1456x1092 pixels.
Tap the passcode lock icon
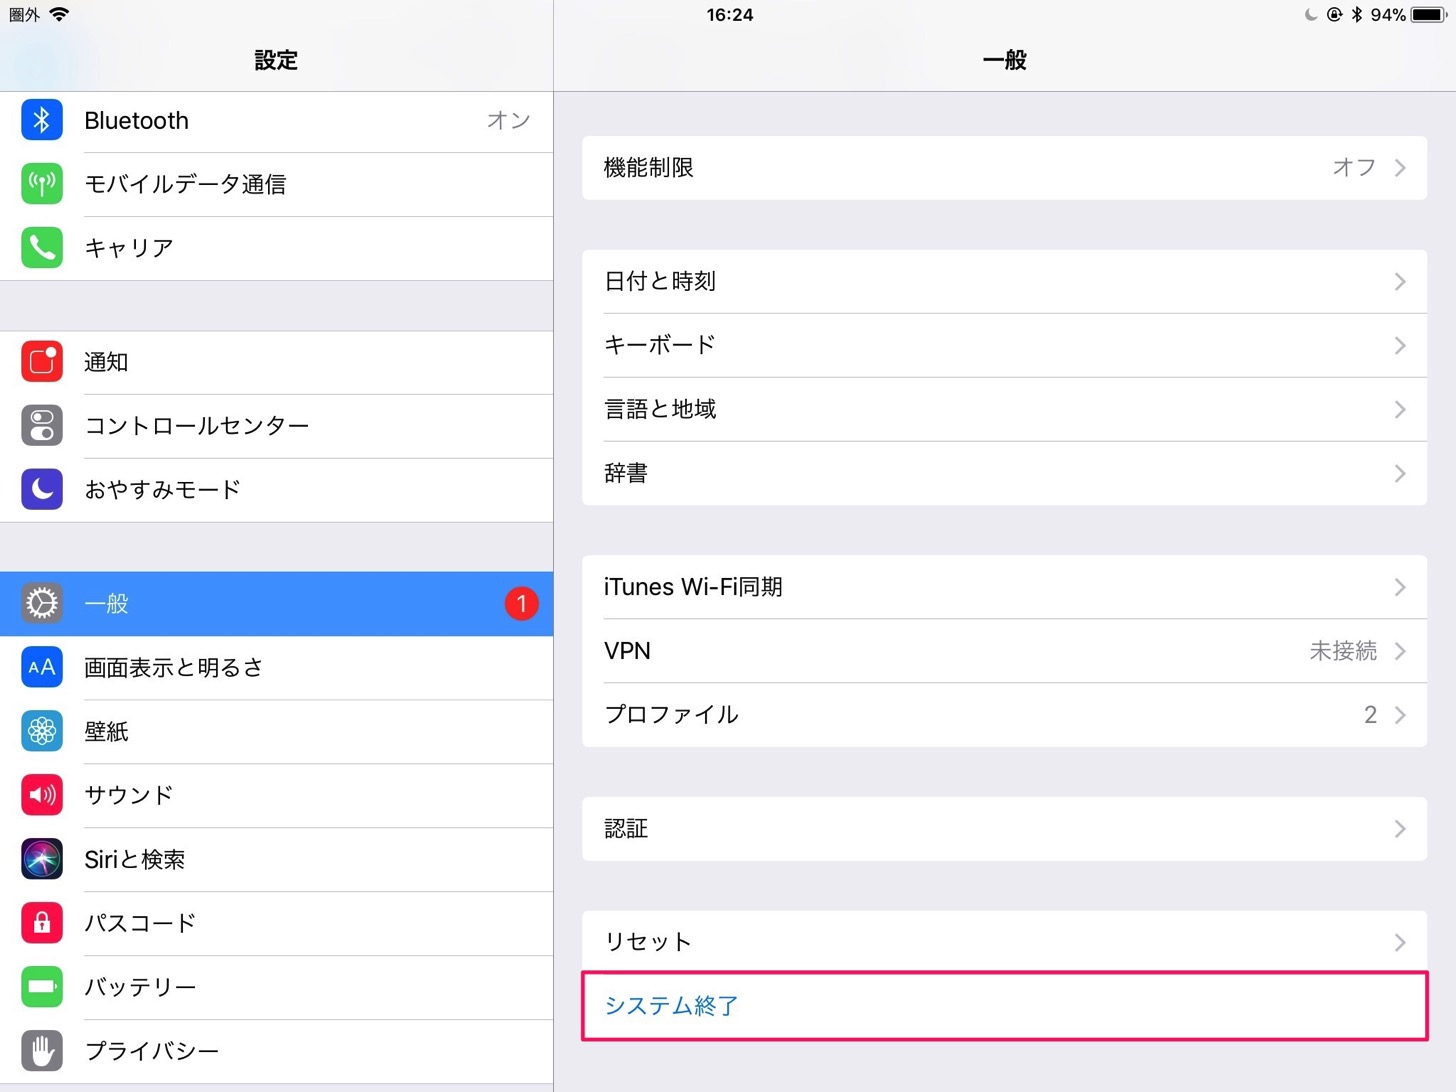point(42,923)
